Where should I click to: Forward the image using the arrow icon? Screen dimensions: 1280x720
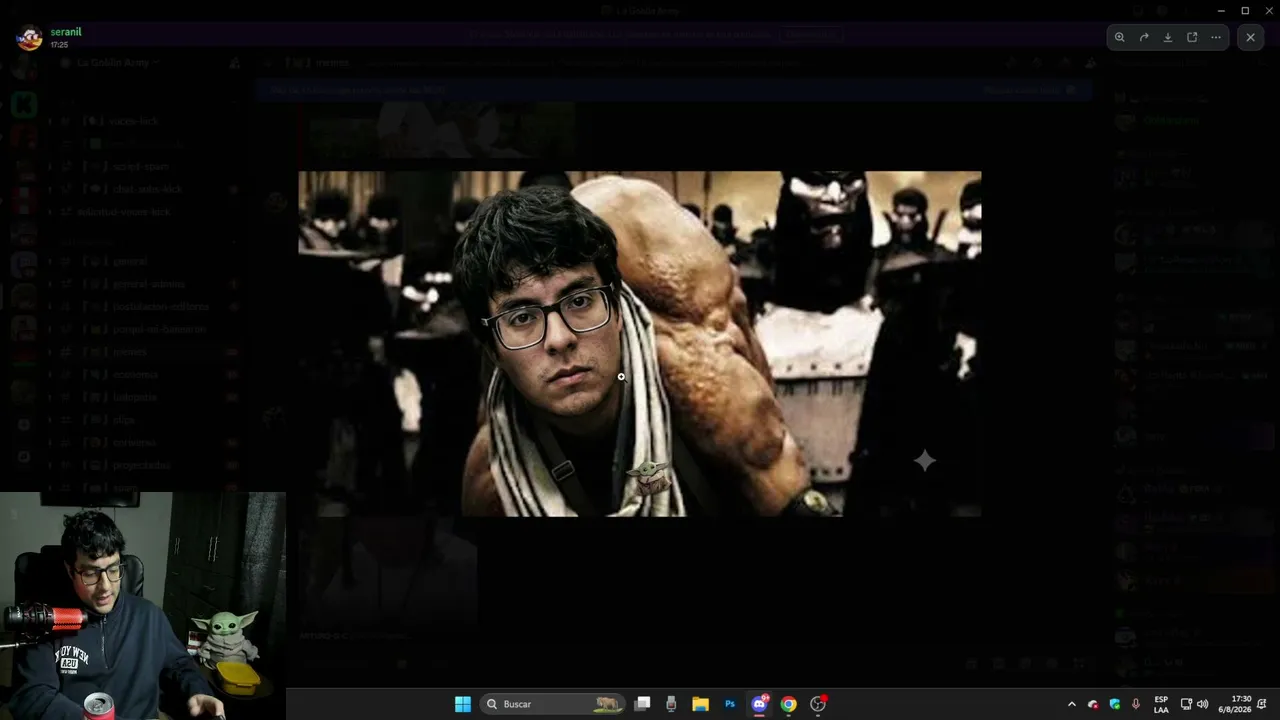tap(1144, 37)
